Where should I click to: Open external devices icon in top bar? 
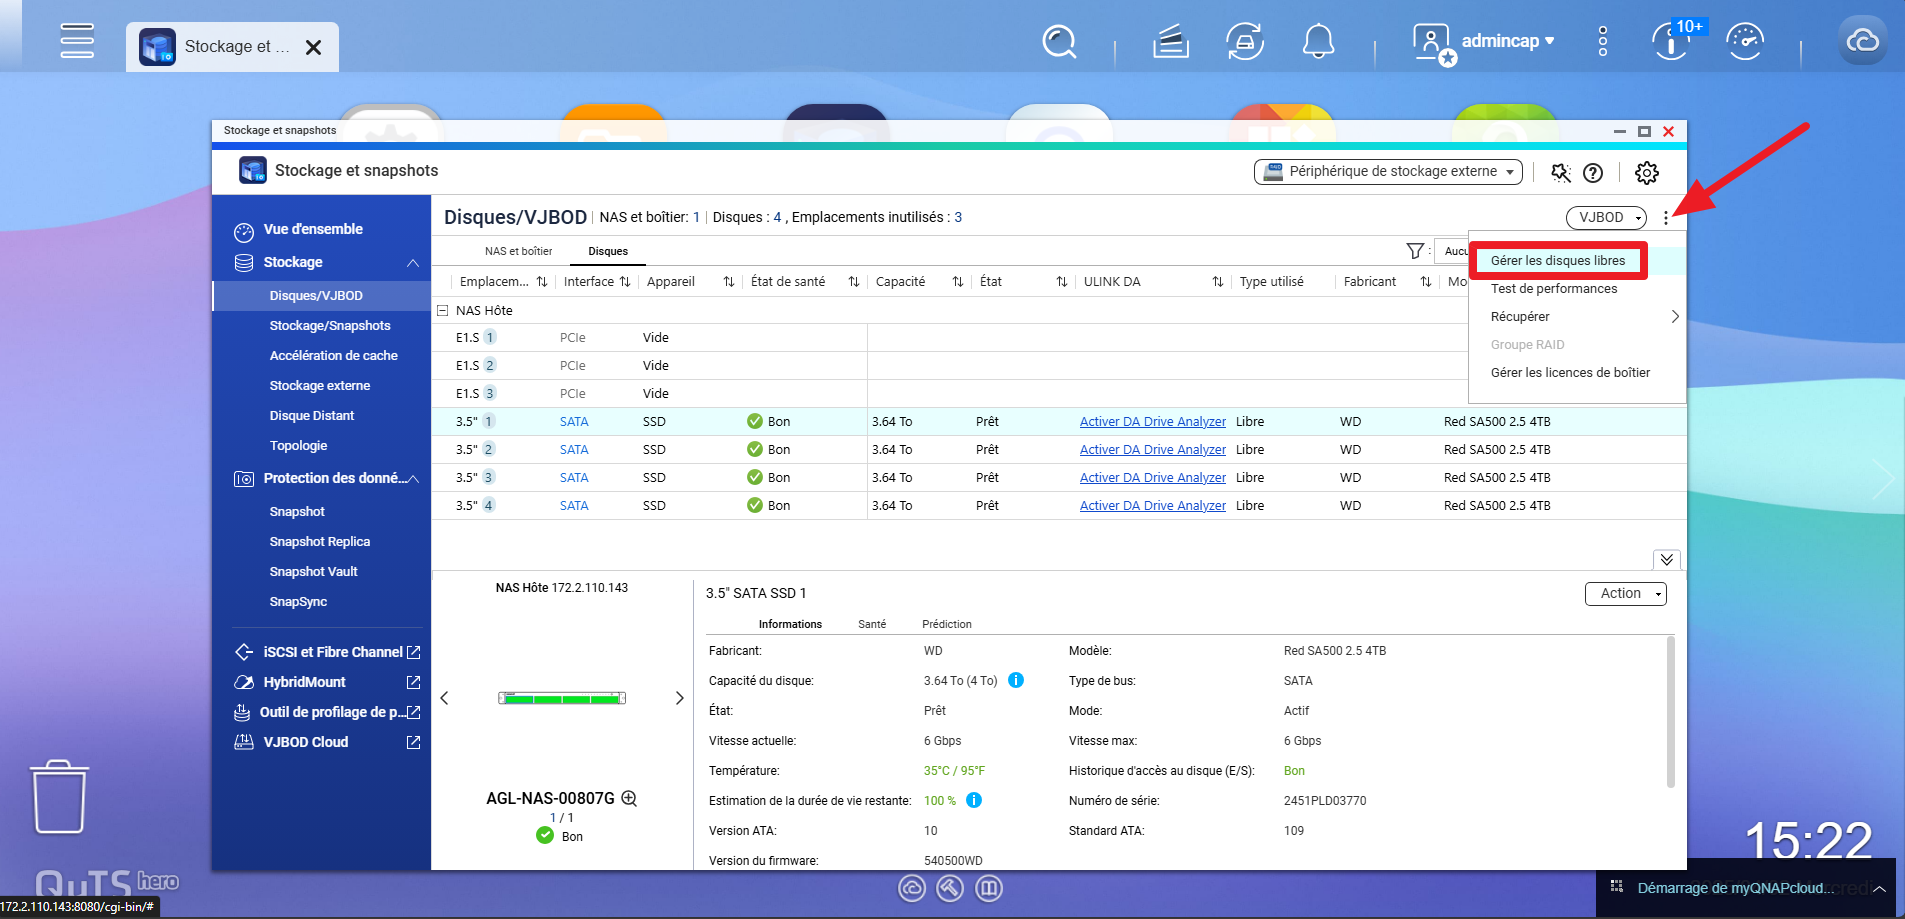(1245, 42)
